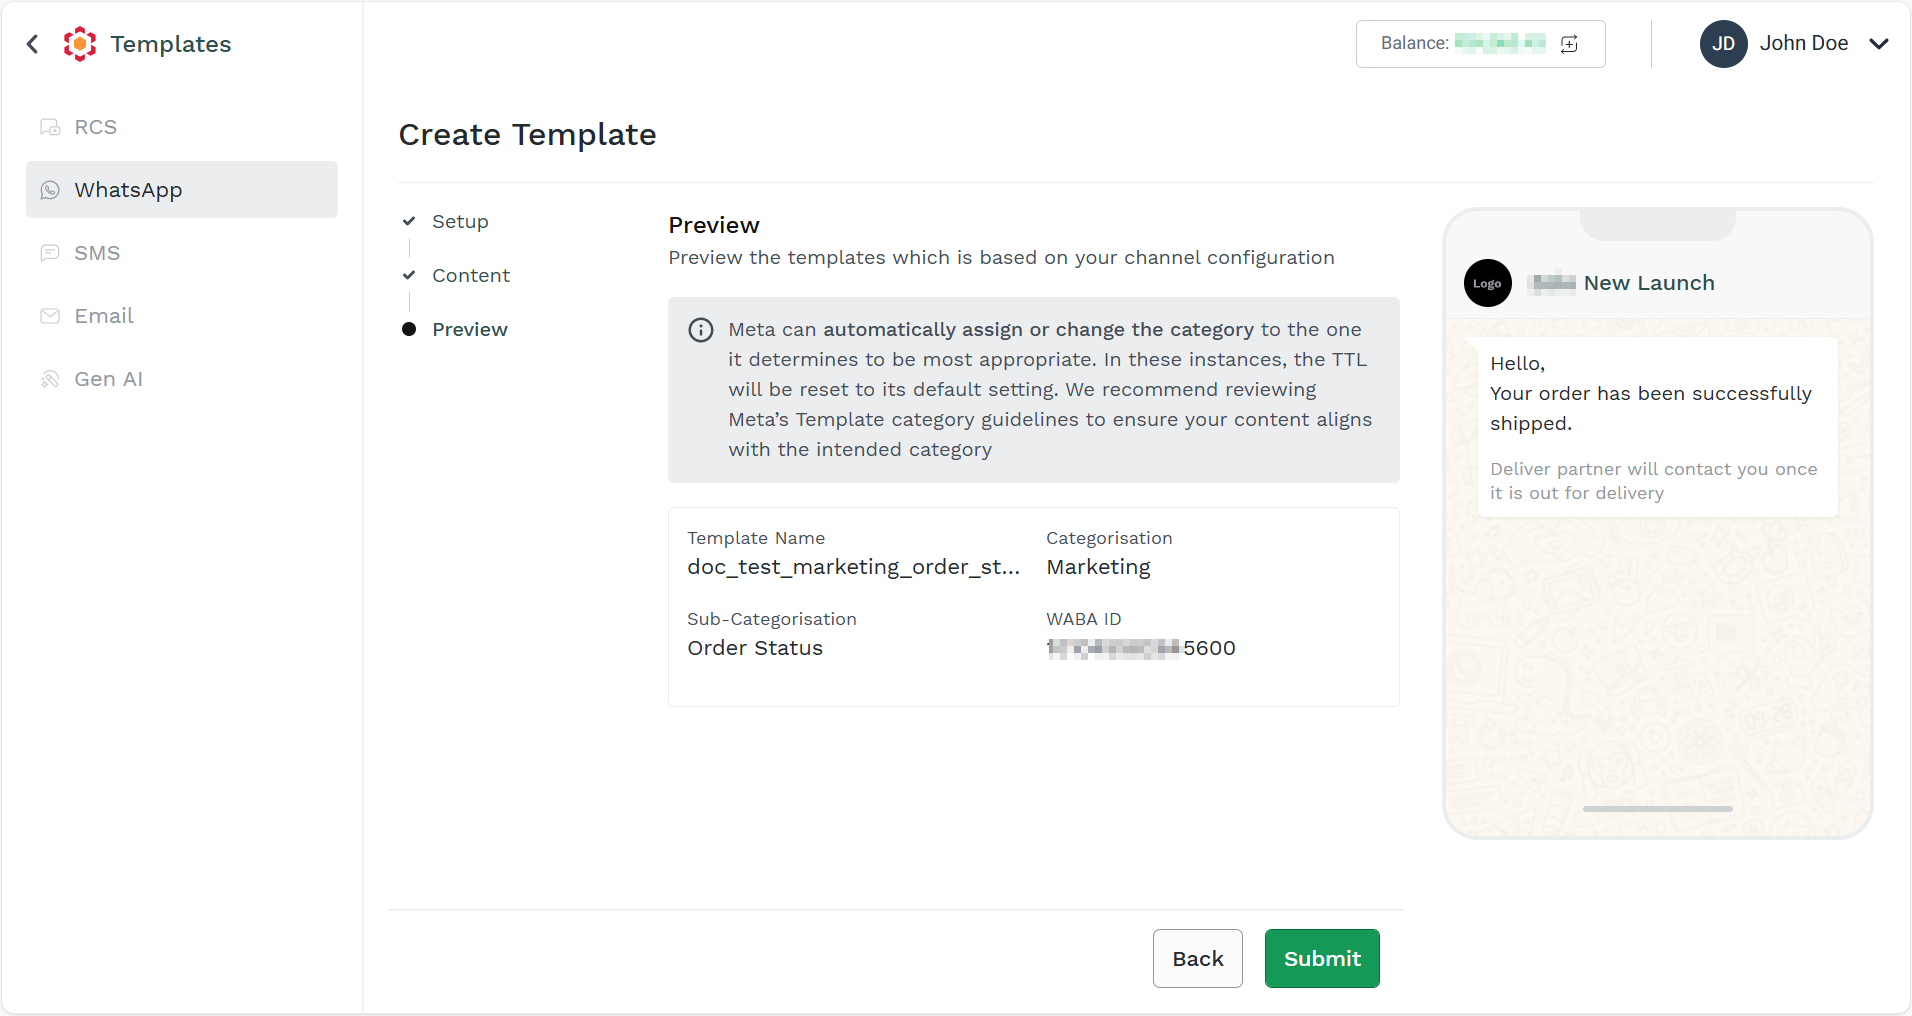Image resolution: width=1912 pixels, height=1016 pixels.
Task: Click the add balance icon
Action: tap(1569, 44)
